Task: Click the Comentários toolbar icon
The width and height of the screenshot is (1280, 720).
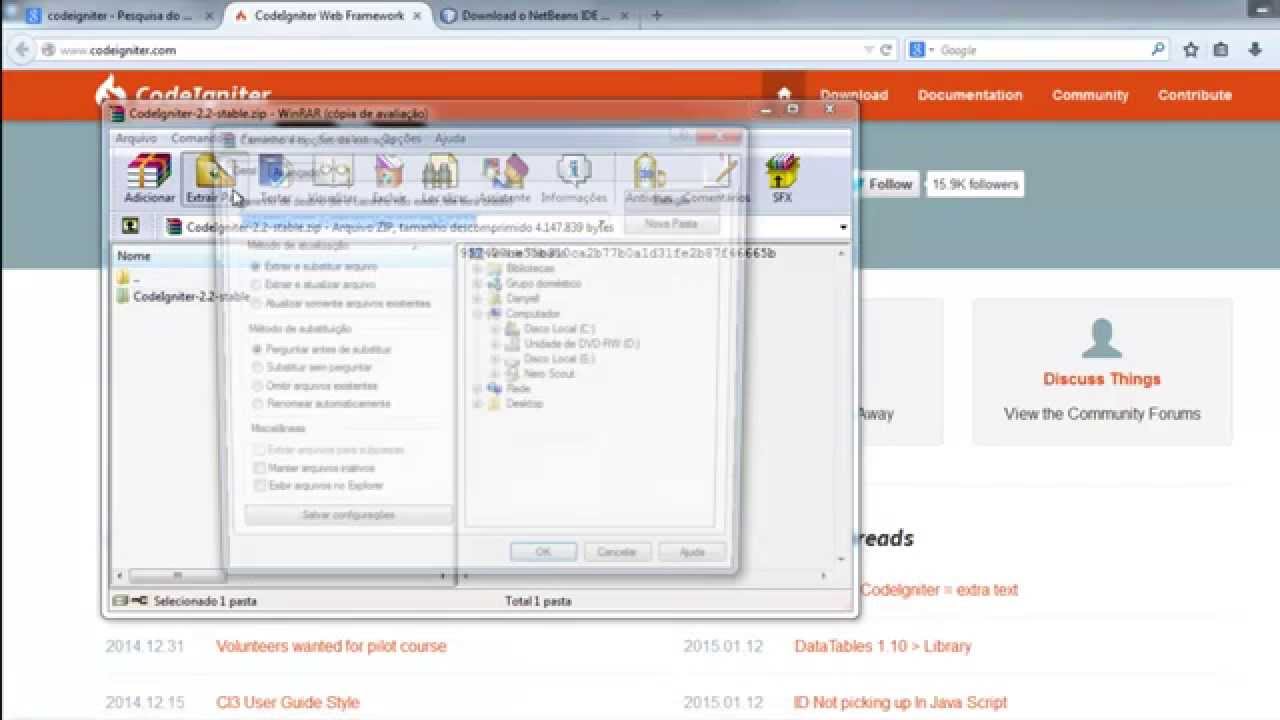Action: 718,173
